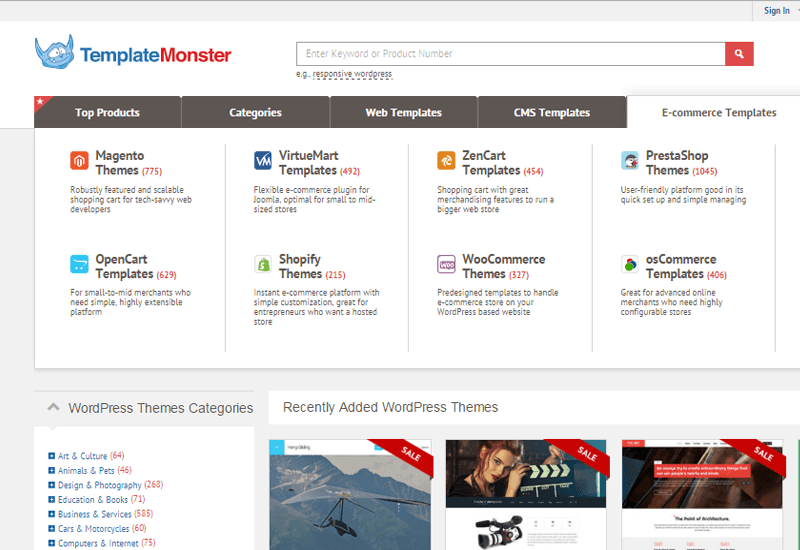
Task: Click Computers & Internet category link
Action: point(98,543)
